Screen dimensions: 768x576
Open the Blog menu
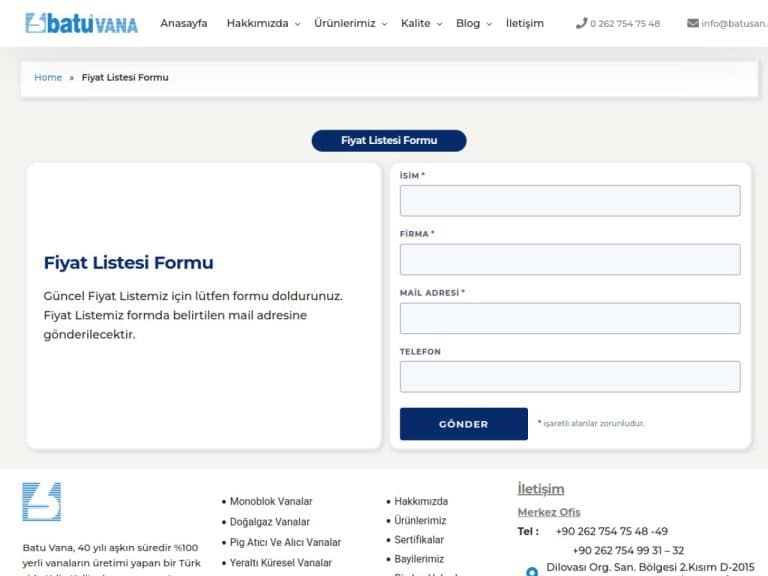(x=468, y=23)
